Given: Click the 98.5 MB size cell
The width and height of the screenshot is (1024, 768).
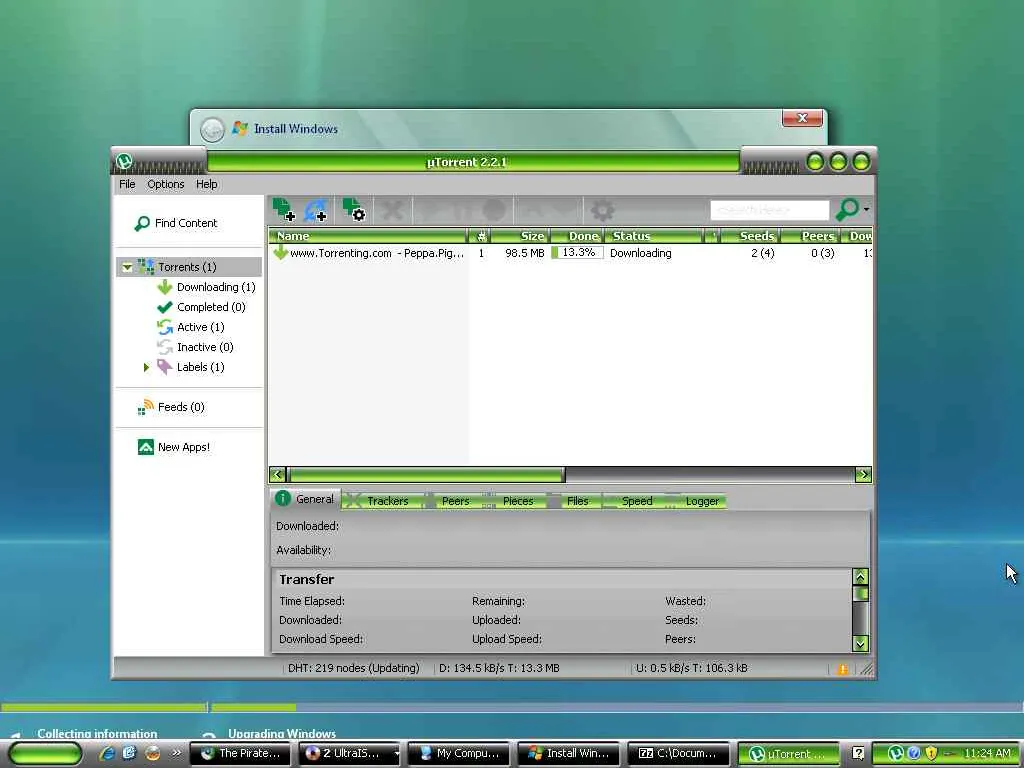Looking at the screenshot, I should pyautogui.click(x=524, y=253).
